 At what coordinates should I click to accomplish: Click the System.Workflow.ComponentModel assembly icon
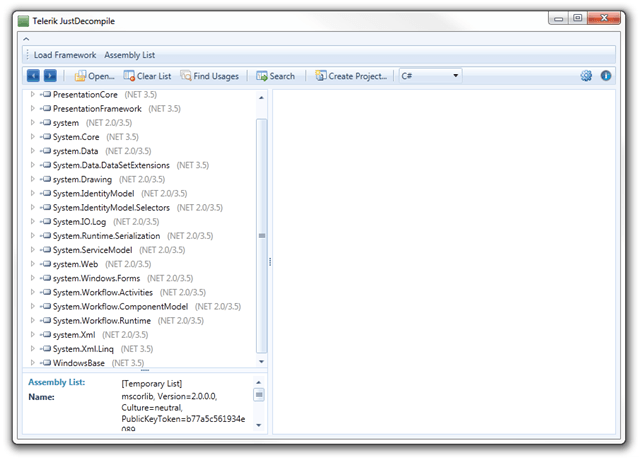46,307
